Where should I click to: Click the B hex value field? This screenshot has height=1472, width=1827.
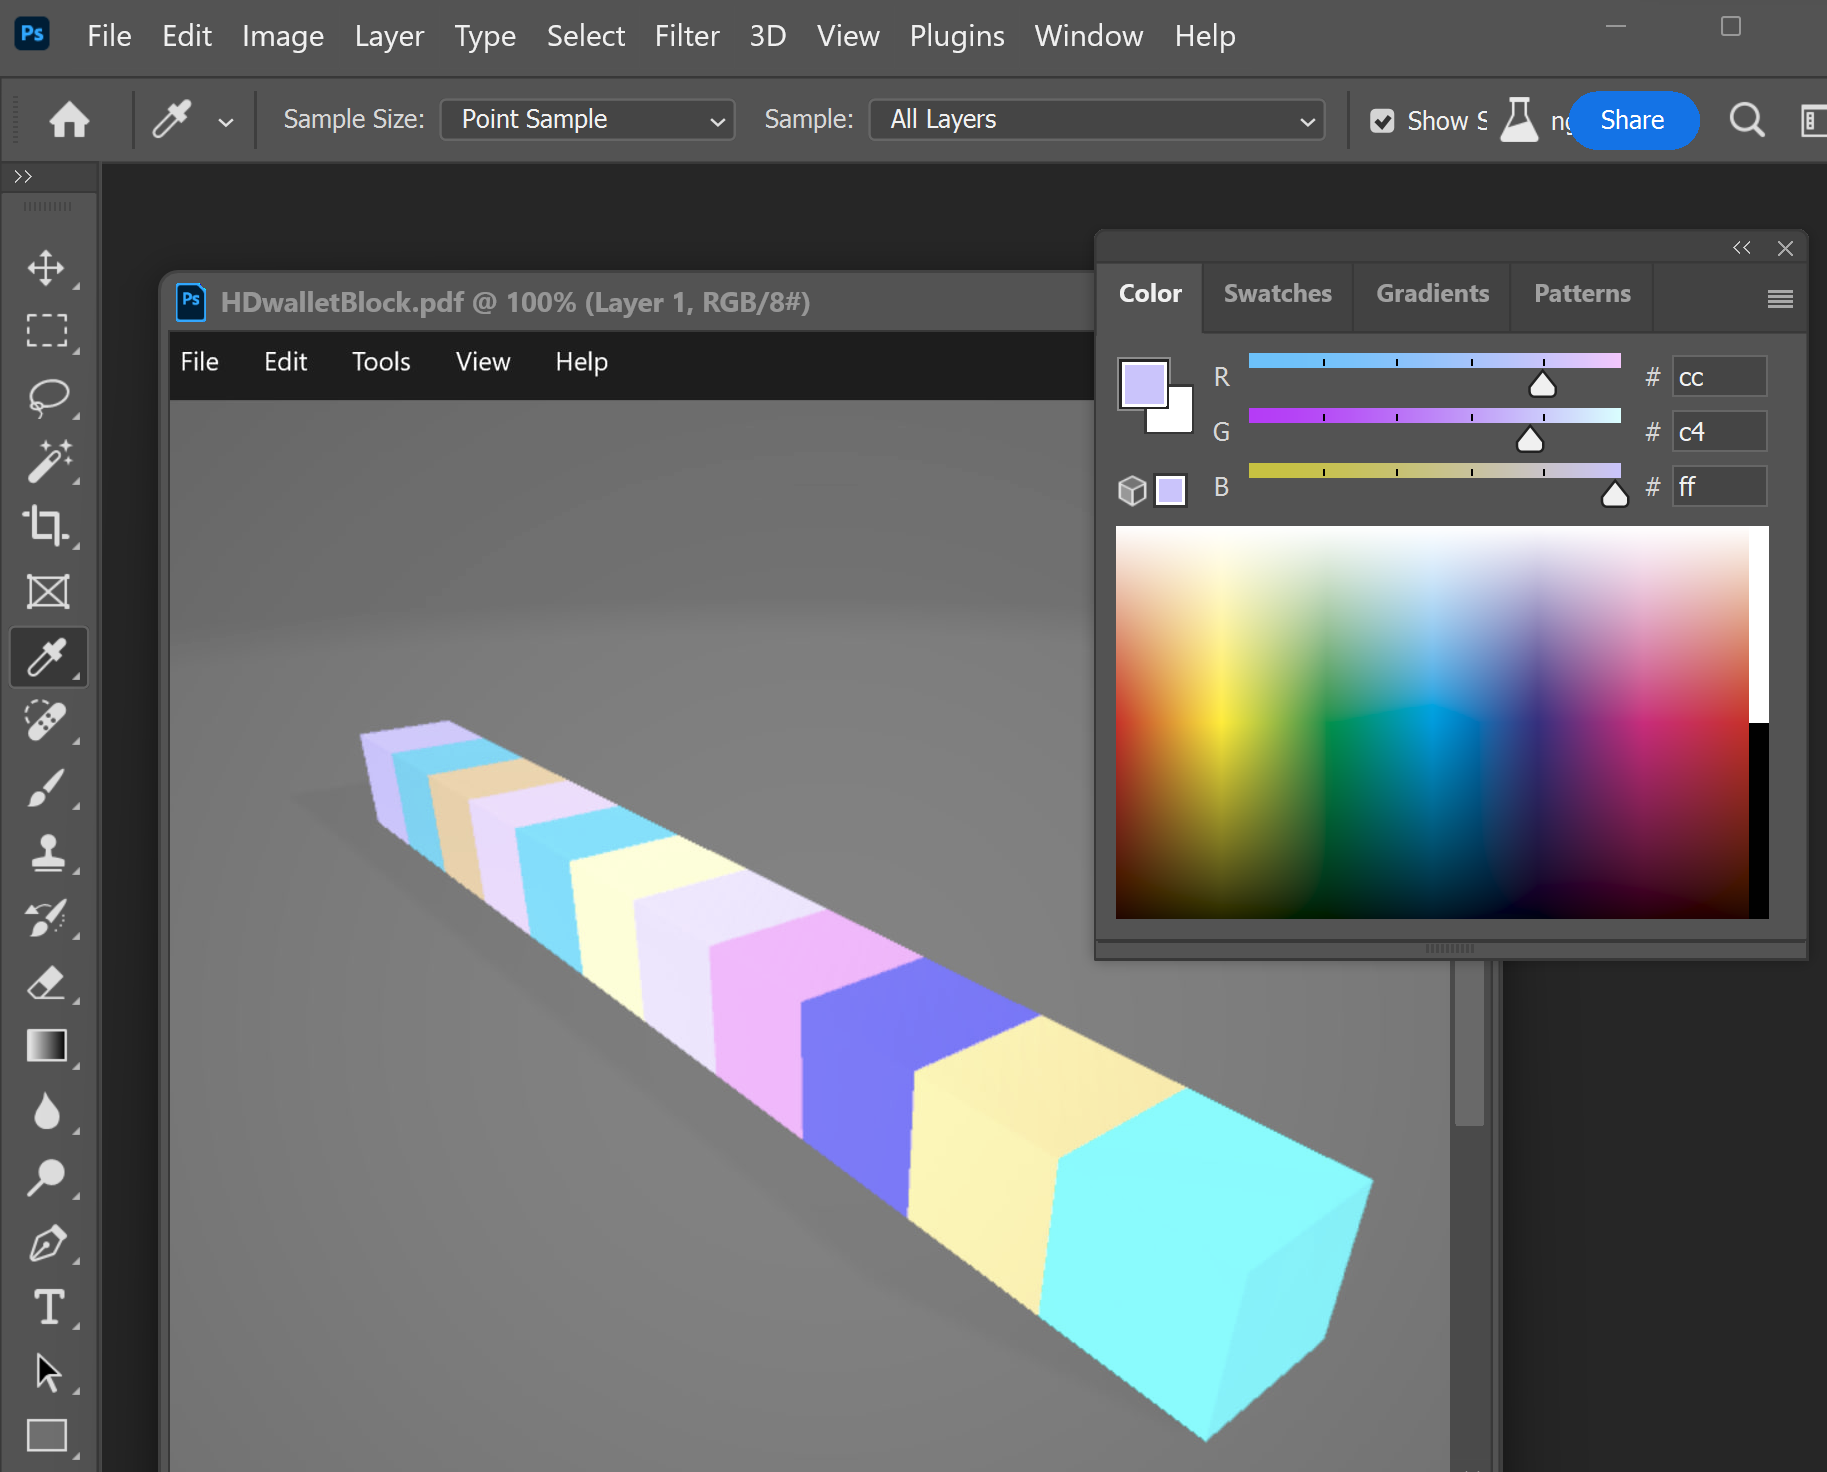(1720, 487)
